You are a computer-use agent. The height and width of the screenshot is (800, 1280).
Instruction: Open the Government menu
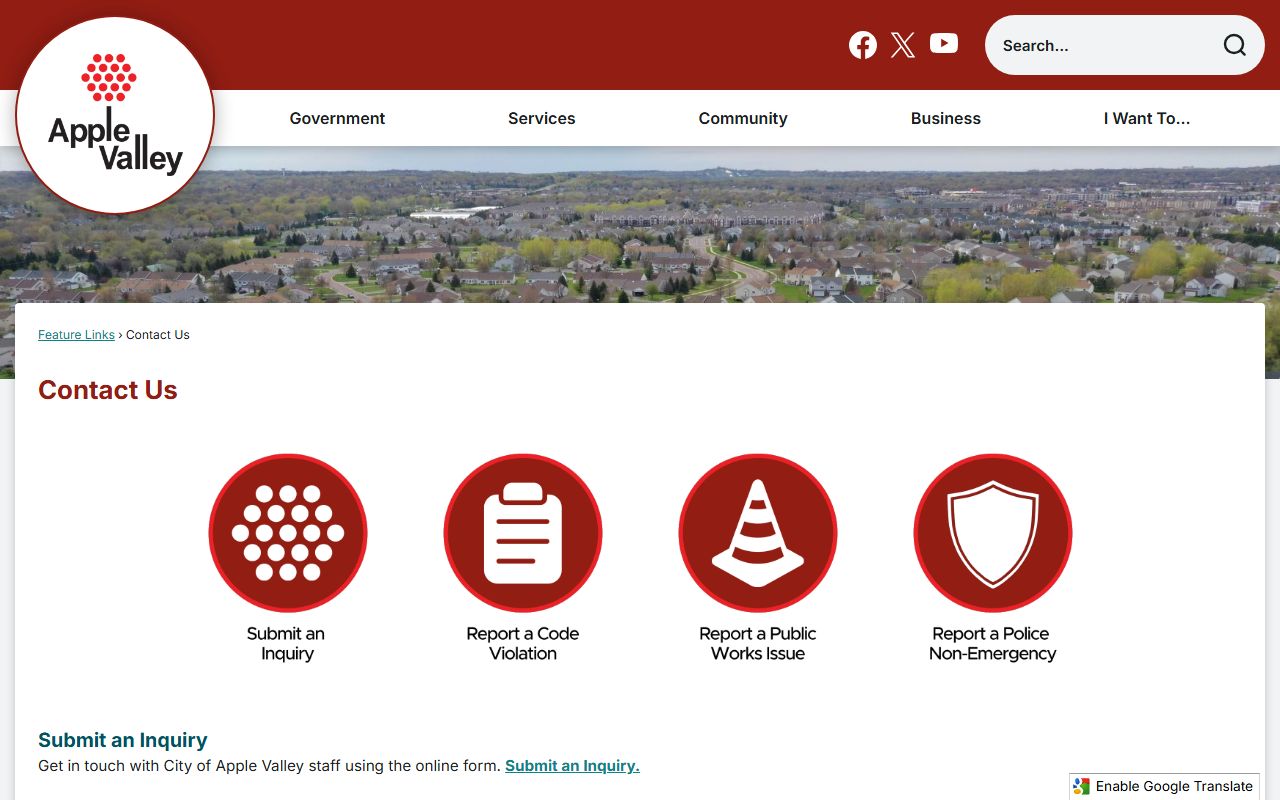(x=337, y=118)
